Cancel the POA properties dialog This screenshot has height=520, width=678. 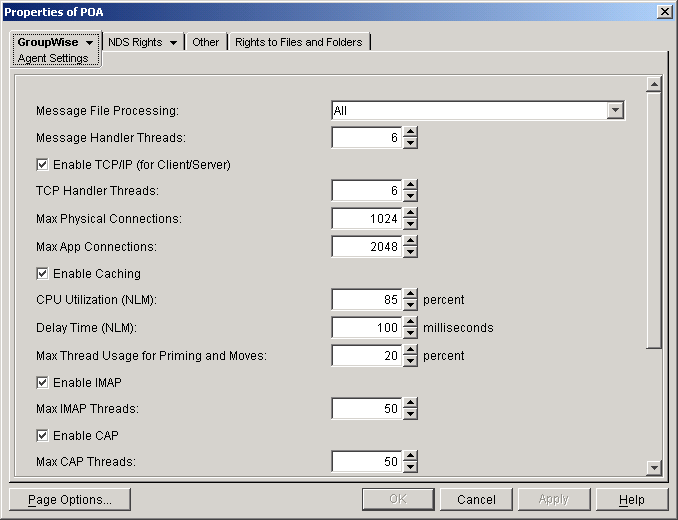coord(476,500)
